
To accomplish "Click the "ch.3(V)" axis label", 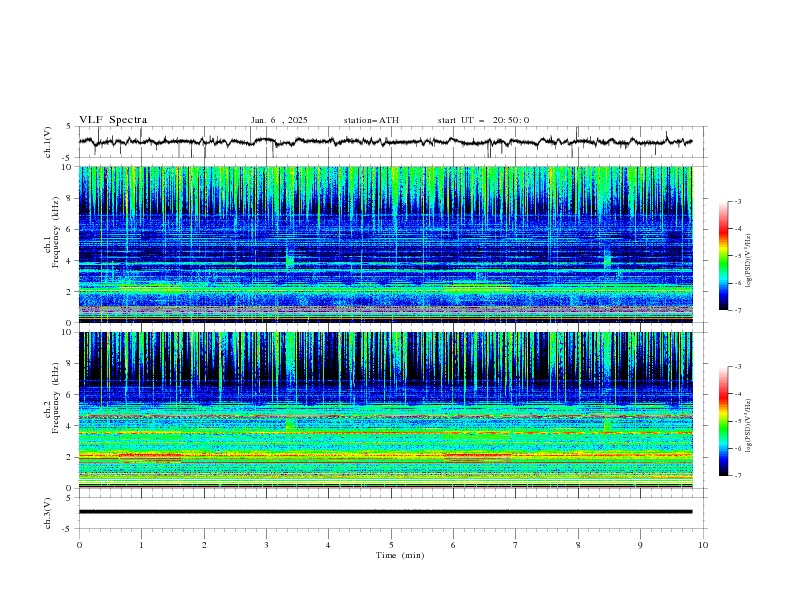I will 48,513.
